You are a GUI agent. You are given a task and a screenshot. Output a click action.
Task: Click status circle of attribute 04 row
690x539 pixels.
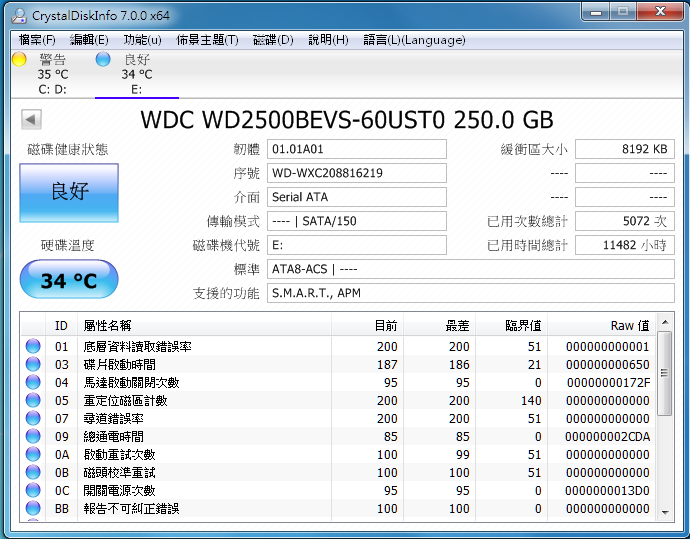point(33,382)
